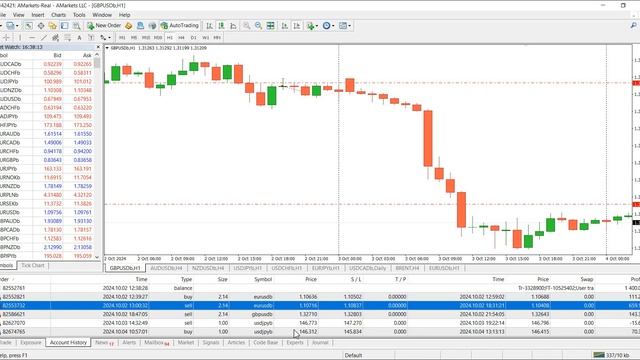Set timeframe to M15

(x=146, y=38)
